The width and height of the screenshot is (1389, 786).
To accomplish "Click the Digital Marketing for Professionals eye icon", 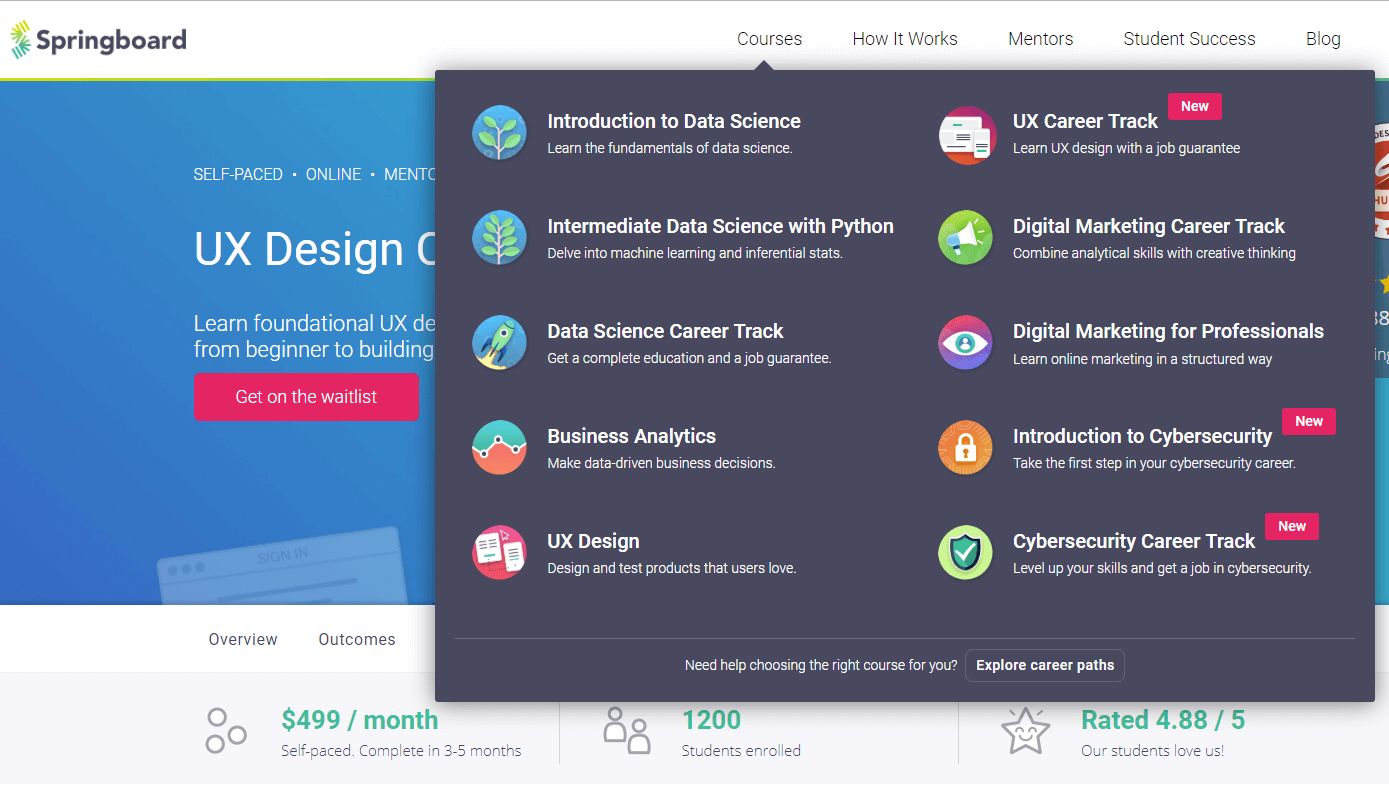I will point(965,343).
